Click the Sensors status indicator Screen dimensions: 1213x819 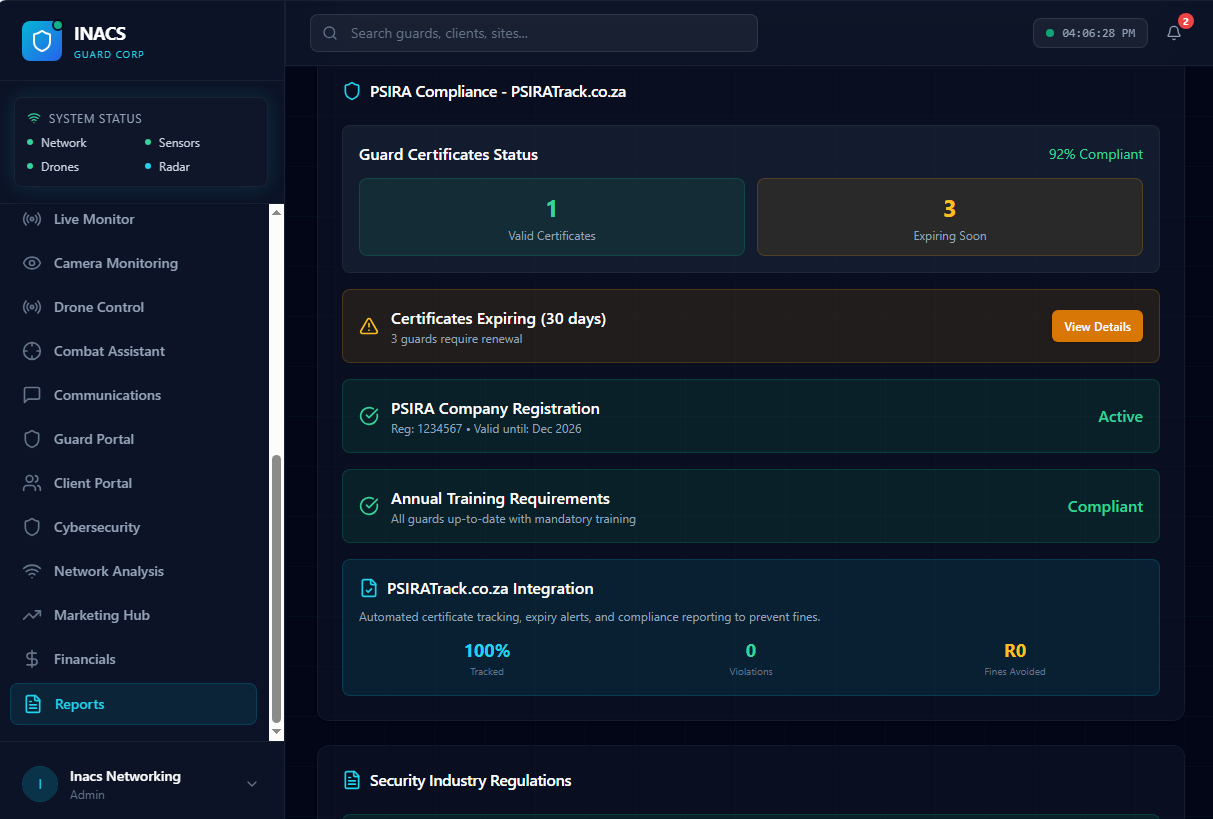[x=172, y=143]
